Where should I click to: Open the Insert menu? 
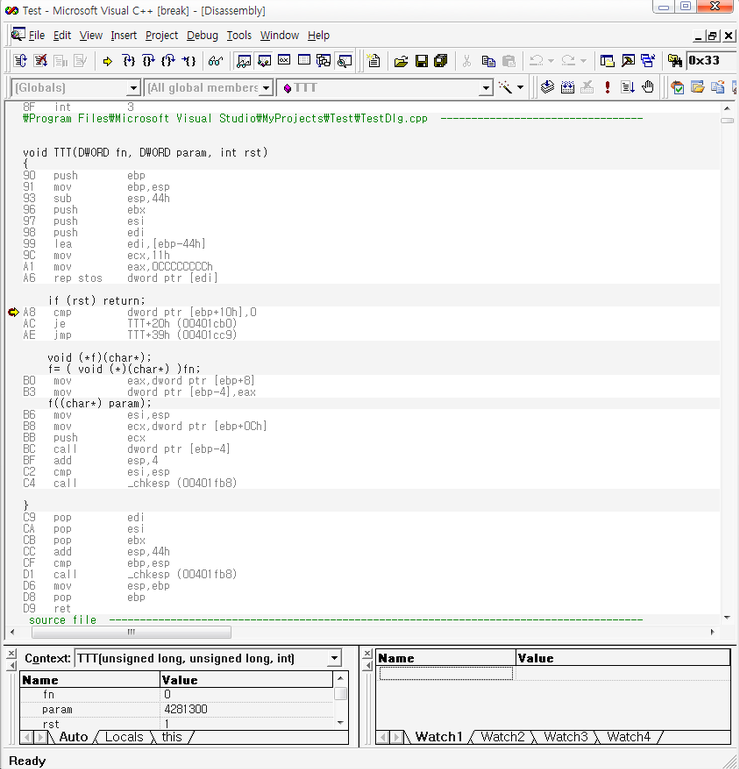[124, 35]
